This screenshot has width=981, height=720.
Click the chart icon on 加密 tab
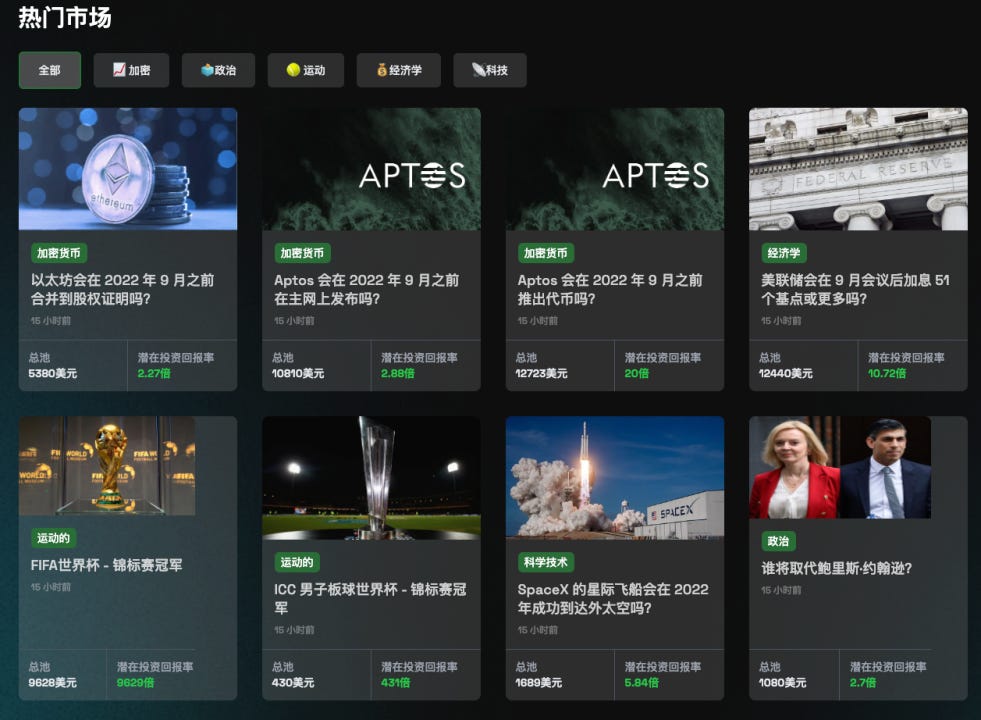(119, 70)
